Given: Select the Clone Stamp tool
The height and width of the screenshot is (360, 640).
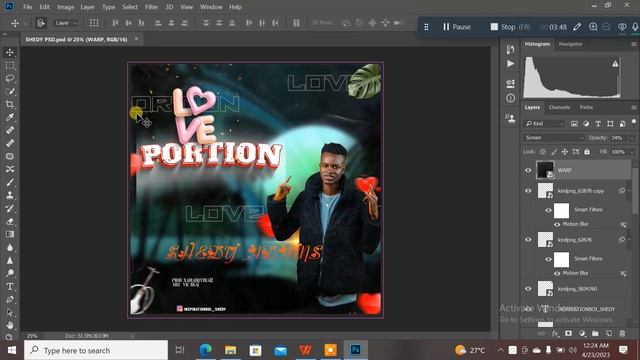Looking at the screenshot, I should [x=10, y=196].
